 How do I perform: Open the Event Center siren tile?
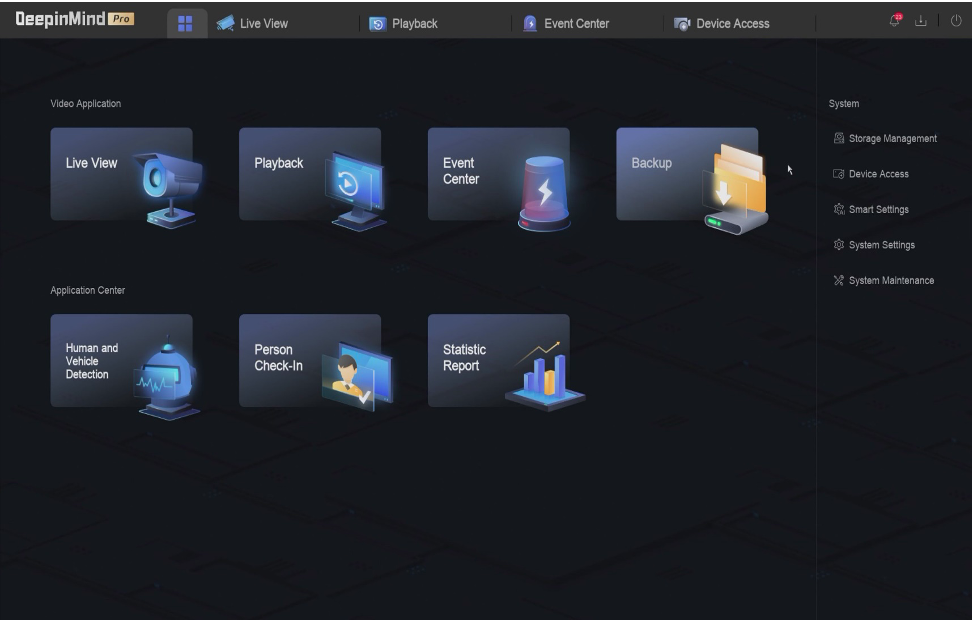coord(498,174)
